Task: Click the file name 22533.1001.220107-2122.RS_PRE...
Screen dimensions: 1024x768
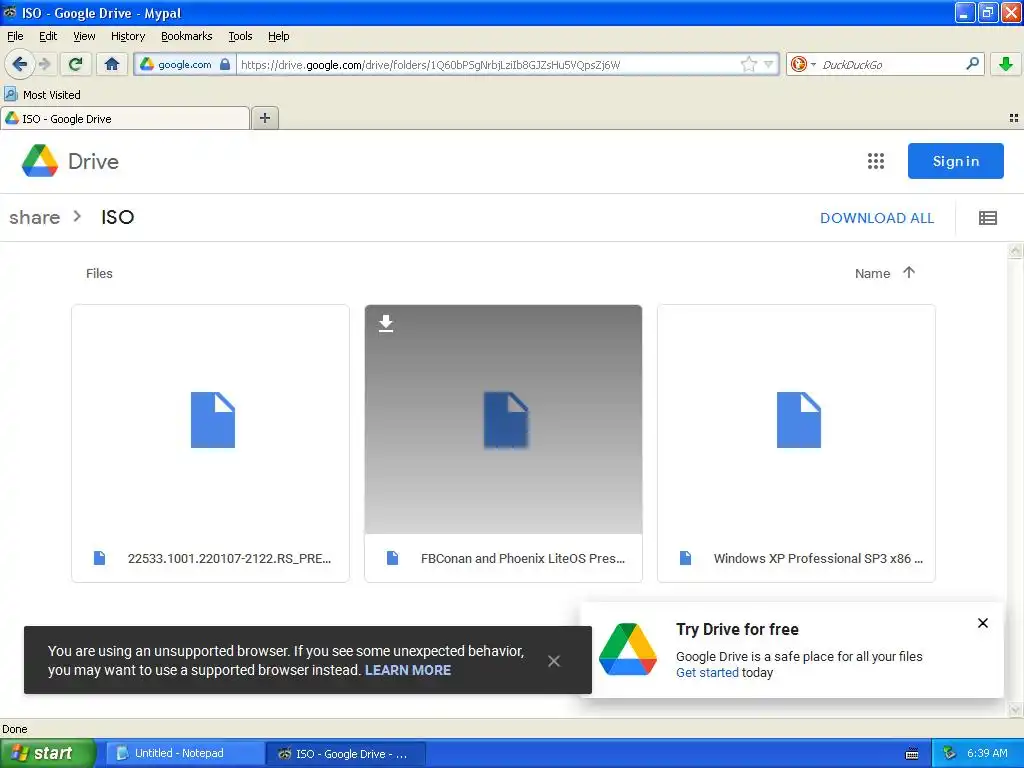Action: pyautogui.click(x=229, y=558)
